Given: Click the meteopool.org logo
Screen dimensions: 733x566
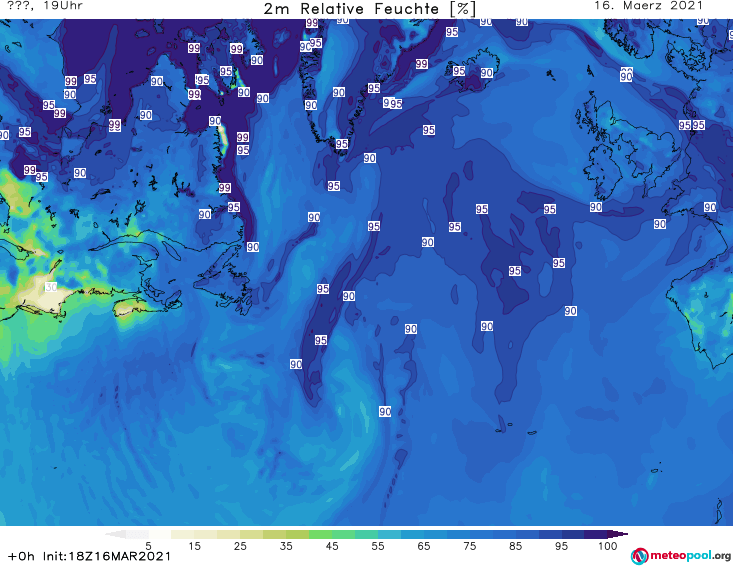Looking at the screenshot, I should coord(681,556).
